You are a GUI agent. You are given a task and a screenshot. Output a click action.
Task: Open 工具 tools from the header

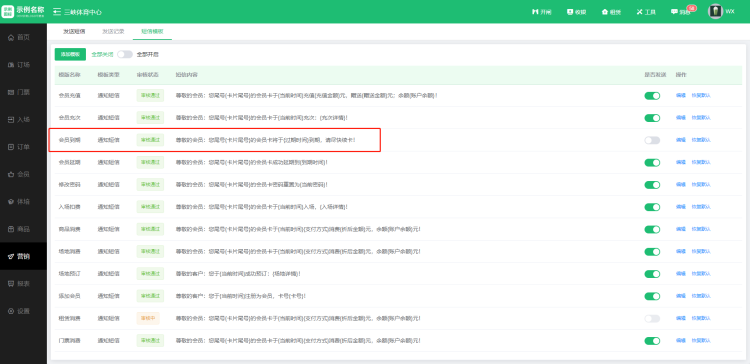coord(646,12)
